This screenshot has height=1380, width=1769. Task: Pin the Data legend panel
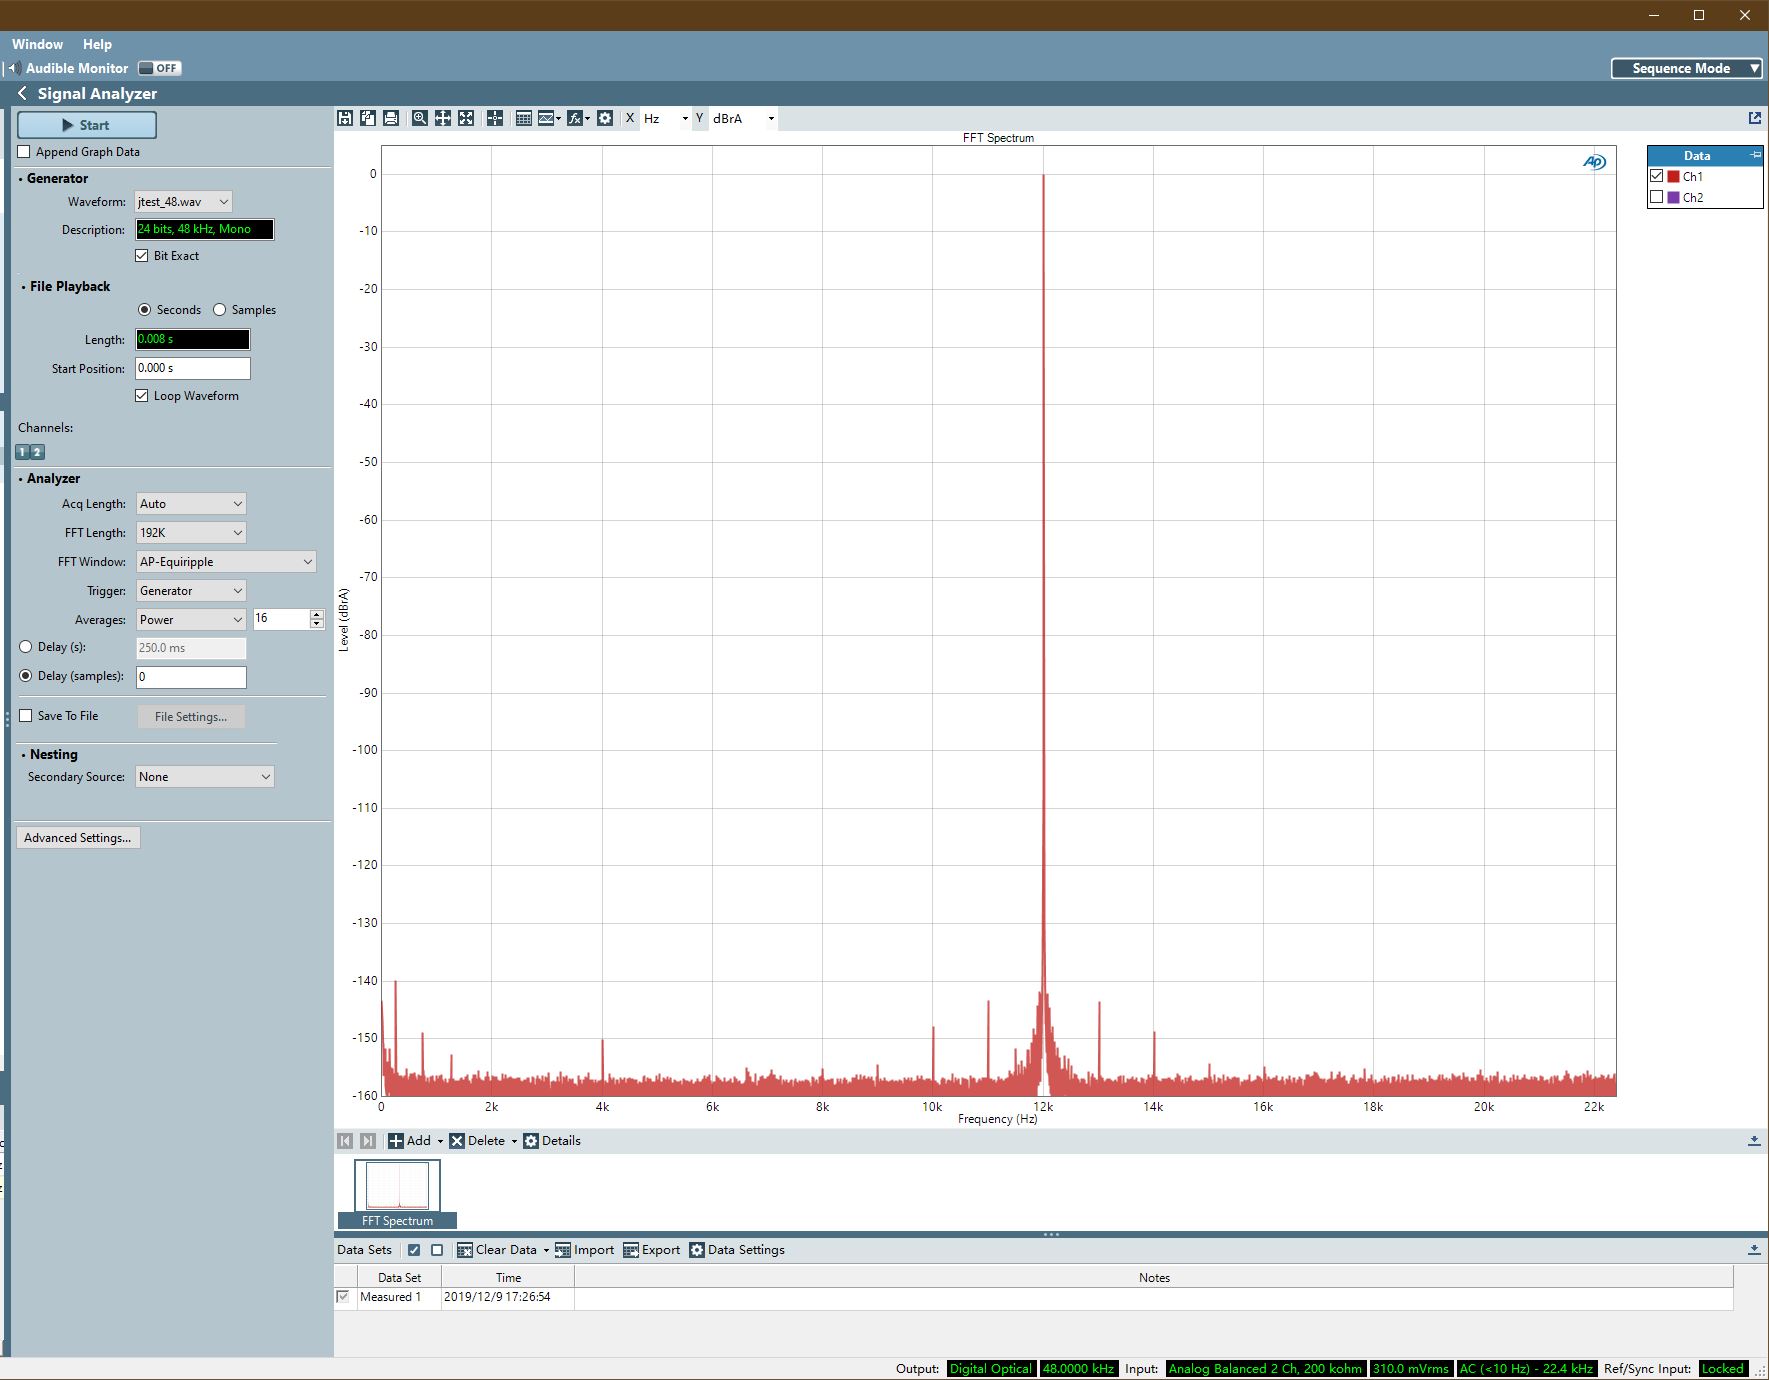pos(1755,155)
